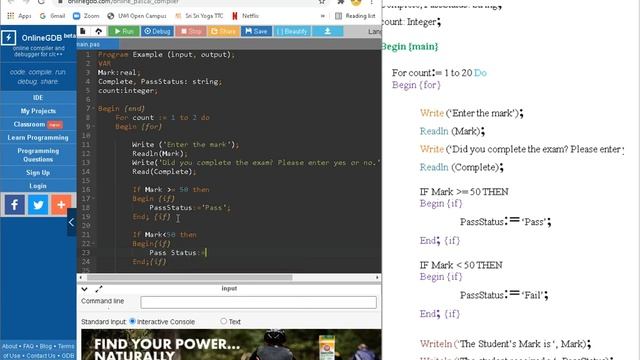The height and width of the screenshot is (360, 640).
Task: Bookmark this page star icon
Action: coord(322,2)
